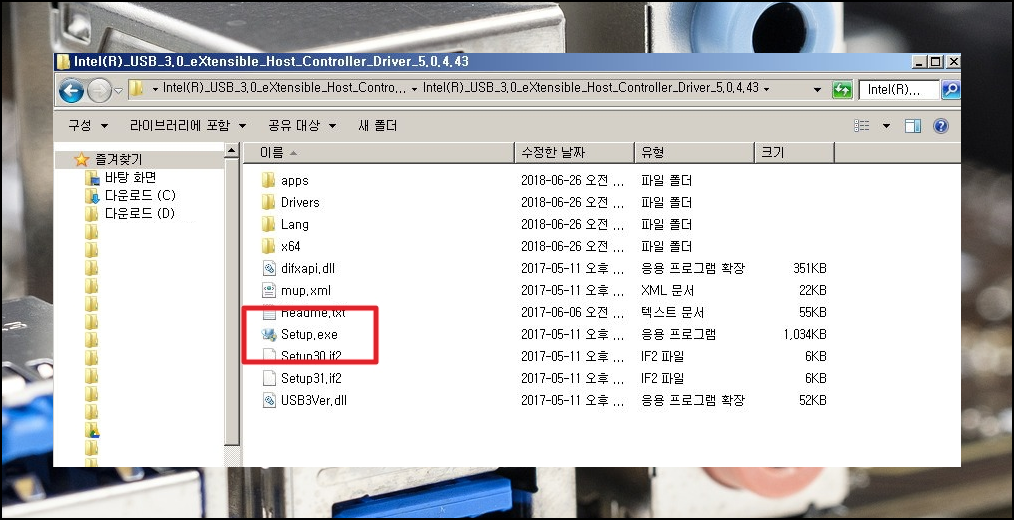The width and height of the screenshot is (1014, 520).
Task: Click the file name USB3Ver.dll
Action: (x=314, y=400)
